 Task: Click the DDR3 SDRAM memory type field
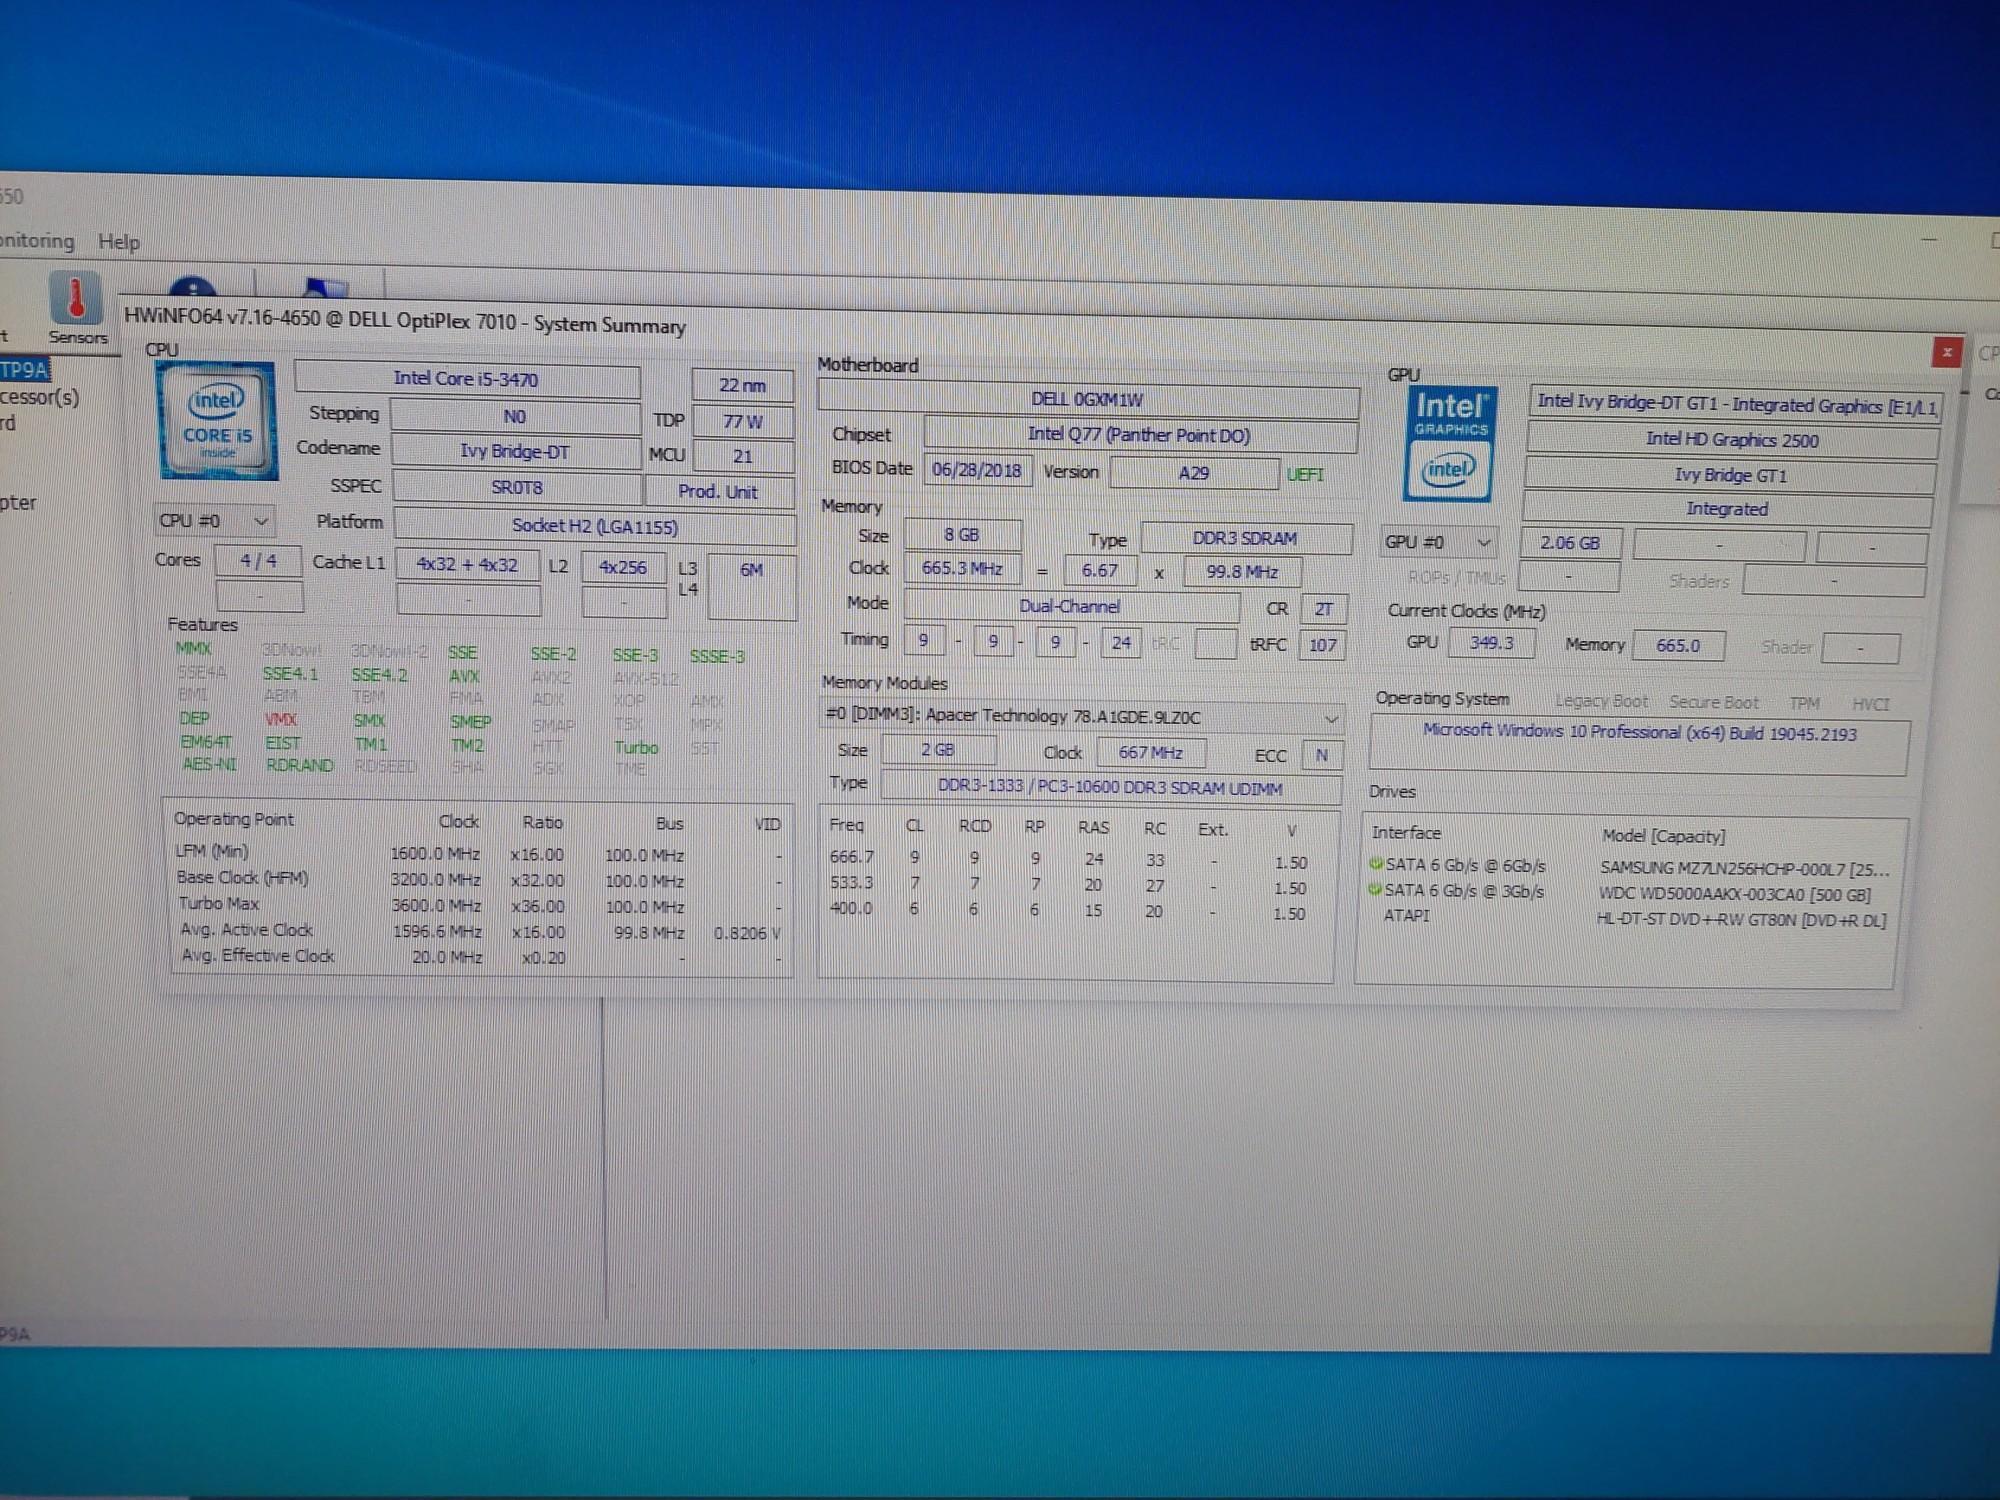click(x=1246, y=538)
